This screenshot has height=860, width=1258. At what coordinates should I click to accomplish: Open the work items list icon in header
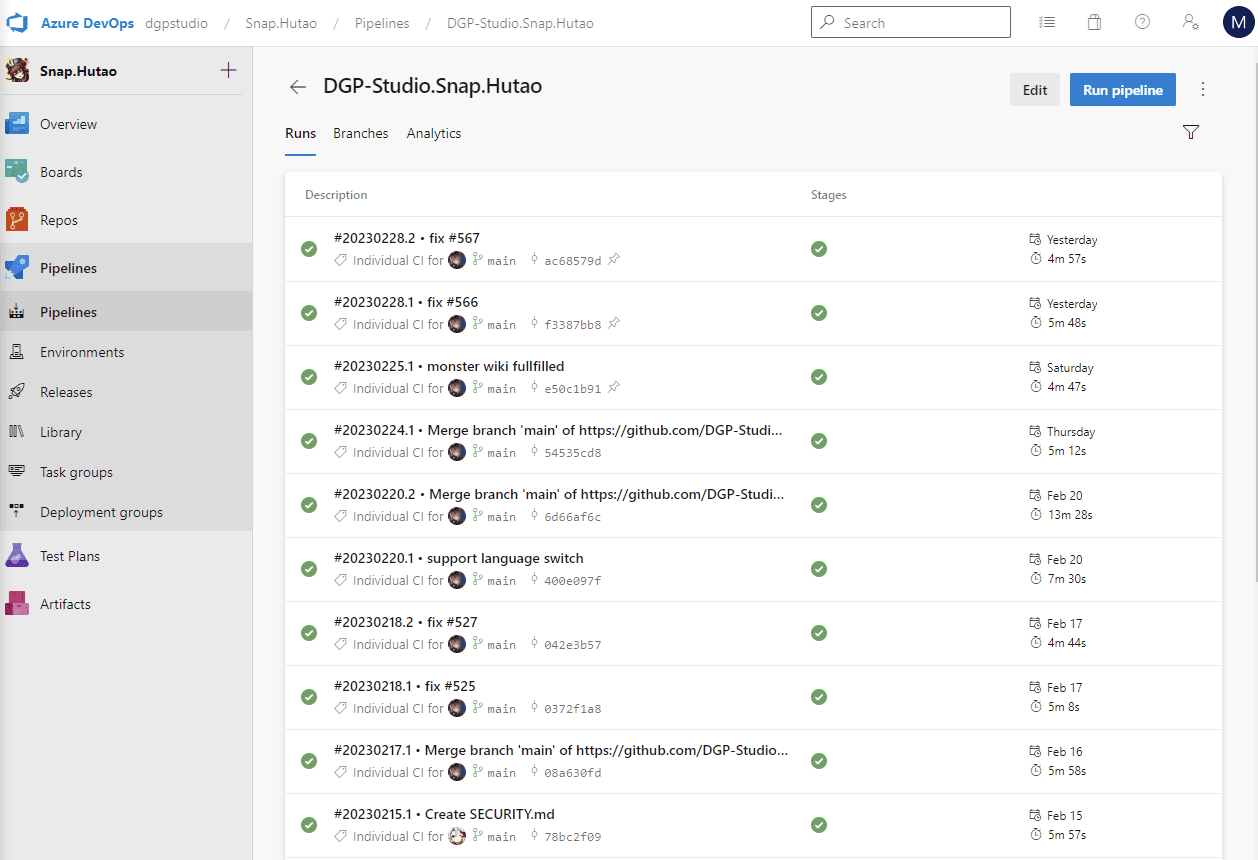click(x=1047, y=22)
